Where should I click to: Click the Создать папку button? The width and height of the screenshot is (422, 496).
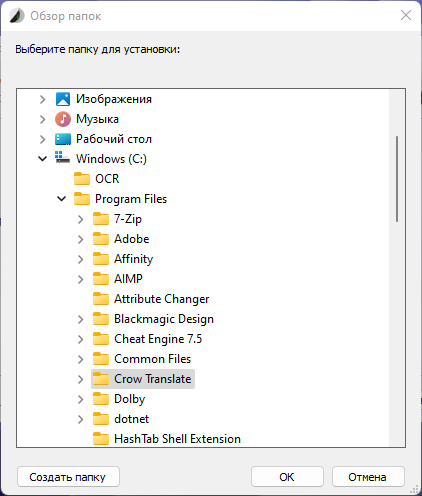(68, 477)
